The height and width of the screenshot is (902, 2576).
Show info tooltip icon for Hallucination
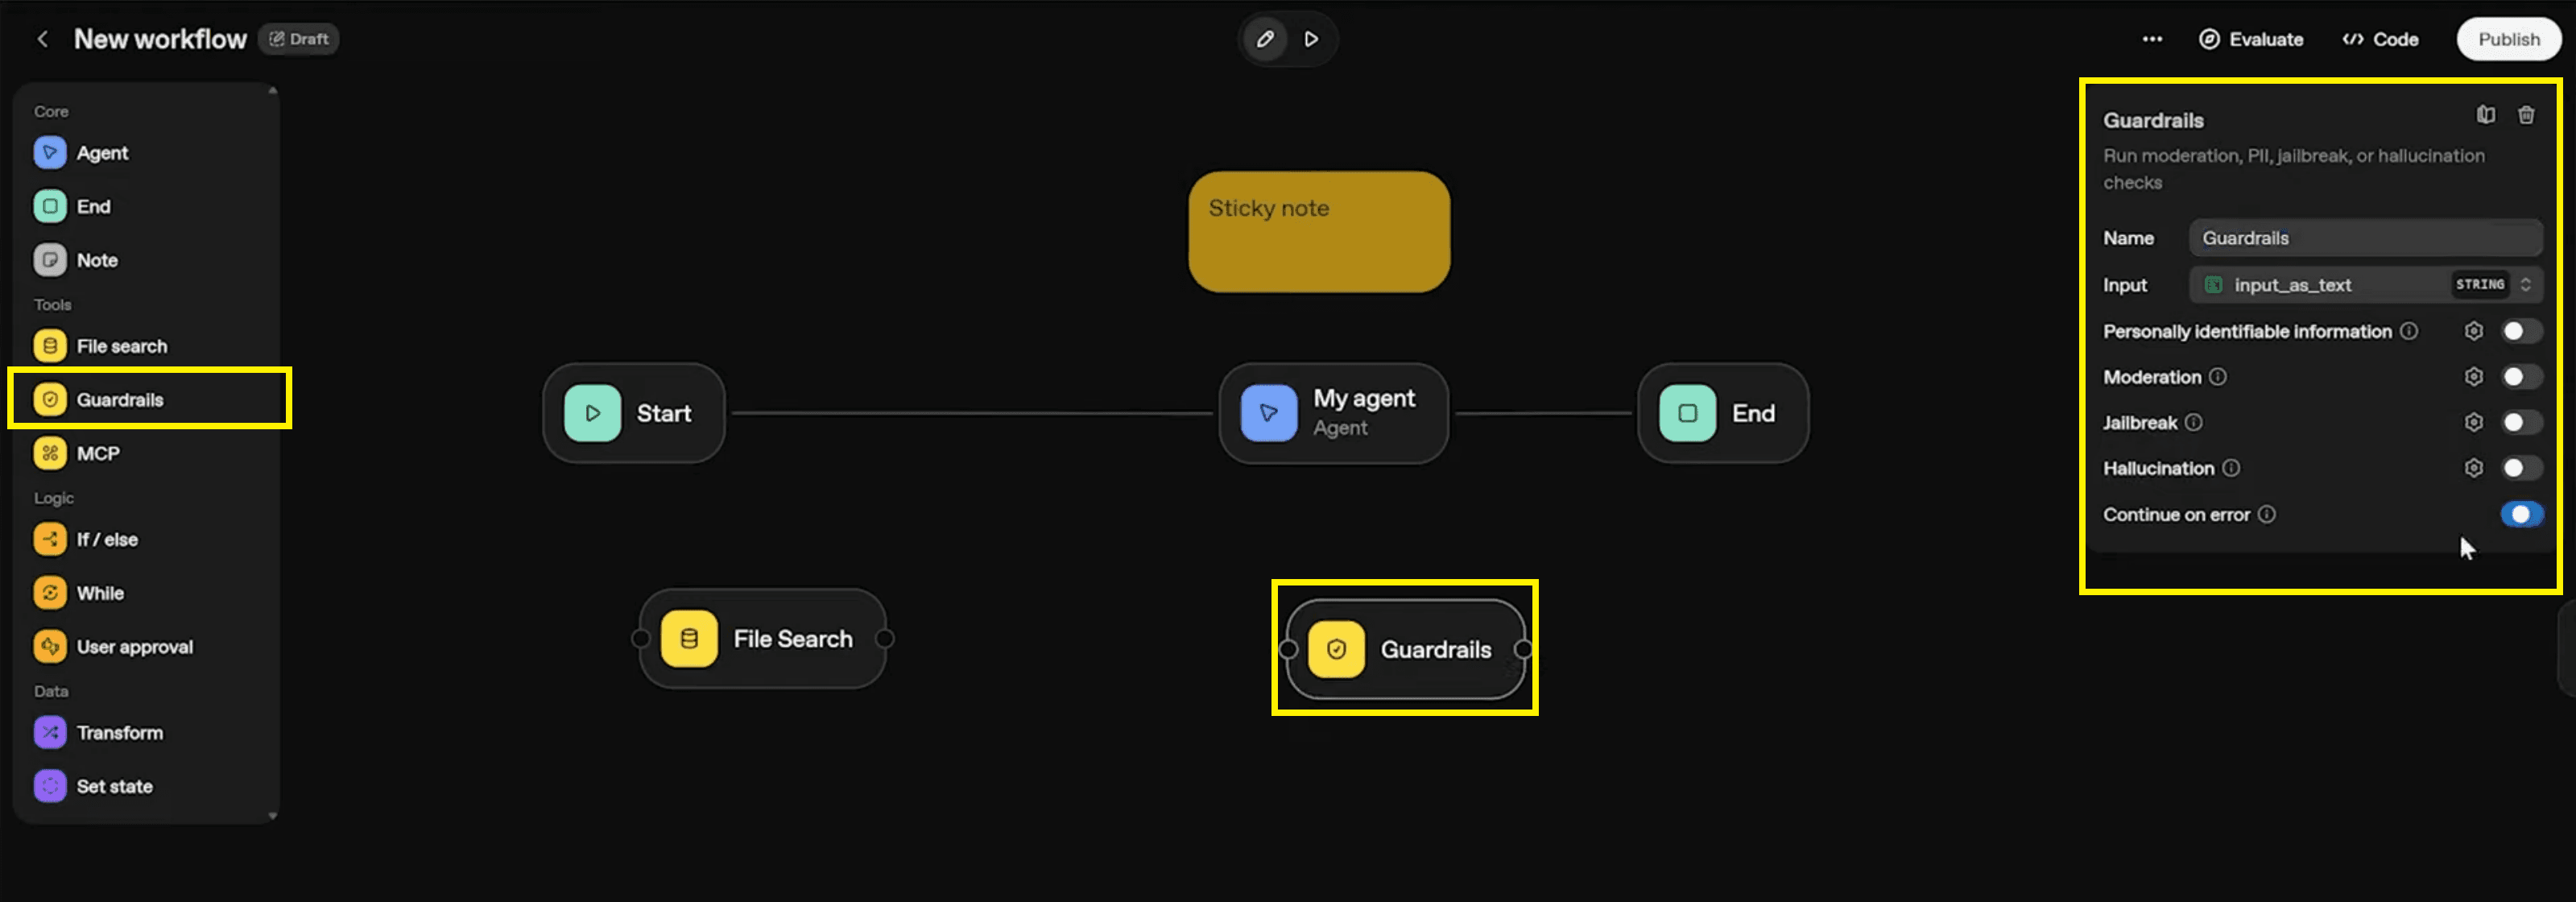click(x=2231, y=468)
